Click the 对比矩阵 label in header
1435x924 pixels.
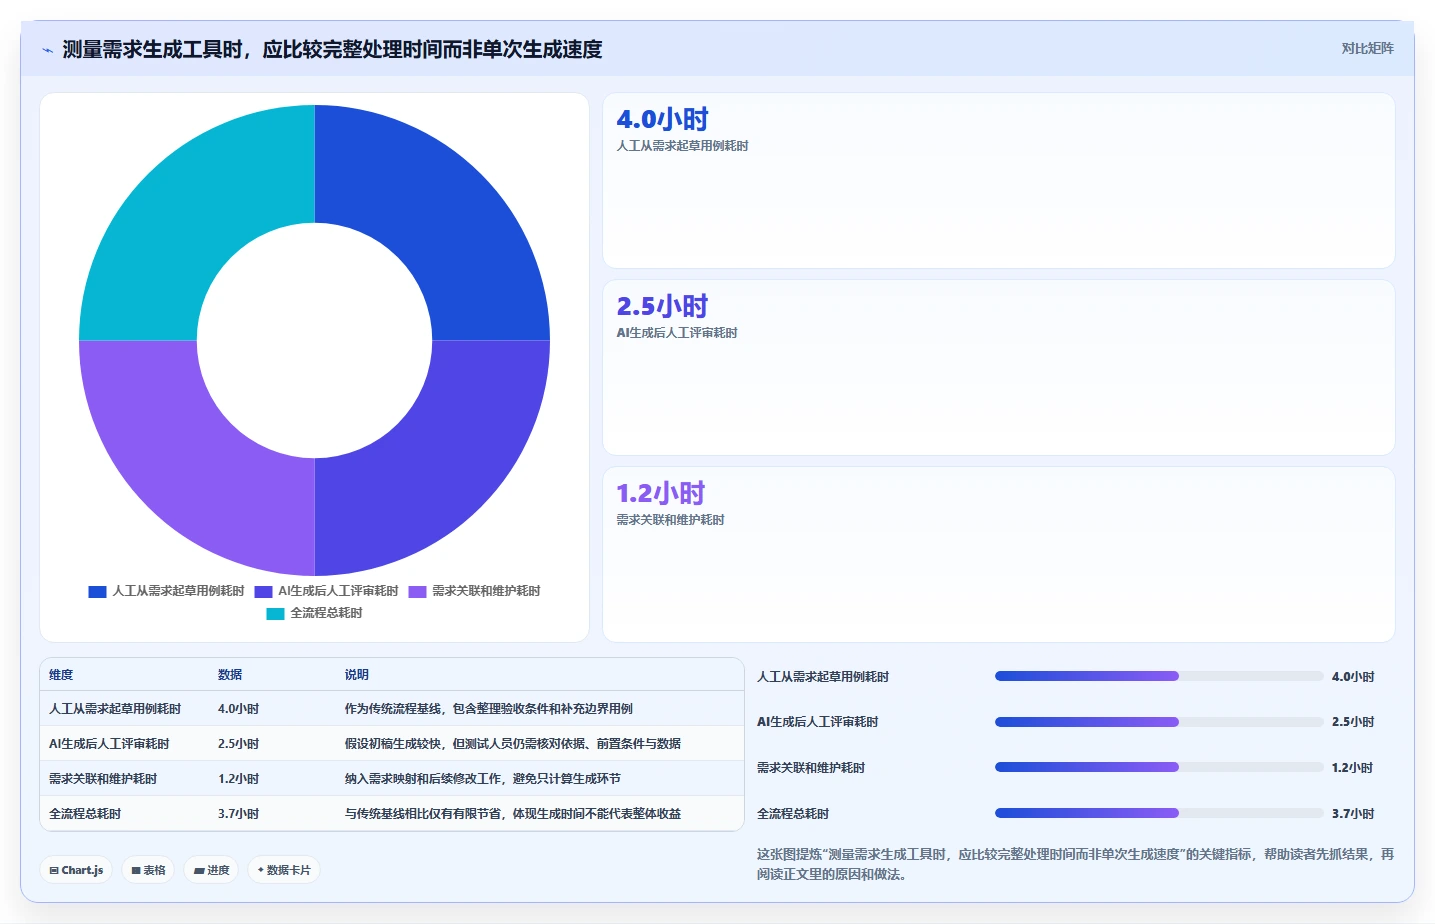(x=1367, y=48)
